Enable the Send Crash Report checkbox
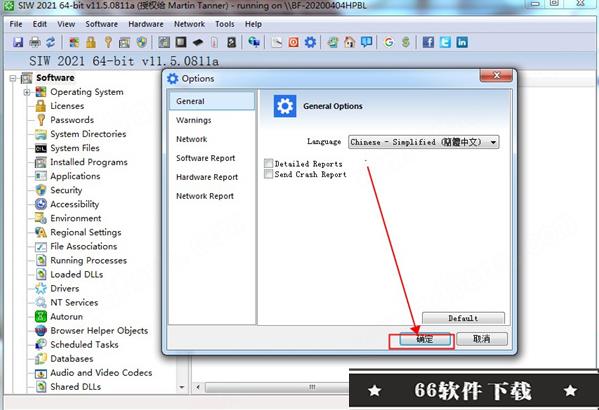The height and width of the screenshot is (410, 599). [269, 174]
